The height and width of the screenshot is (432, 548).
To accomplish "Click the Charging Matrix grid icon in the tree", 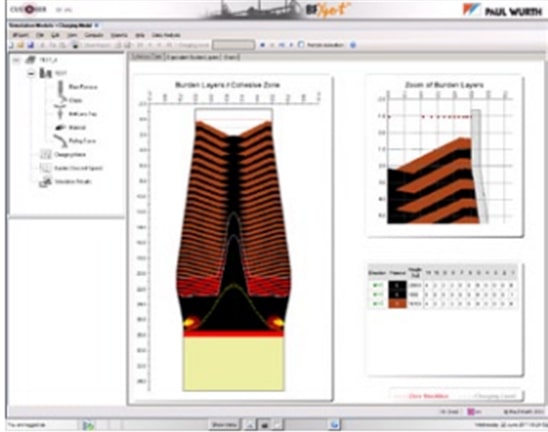I will tap(45, 154).
